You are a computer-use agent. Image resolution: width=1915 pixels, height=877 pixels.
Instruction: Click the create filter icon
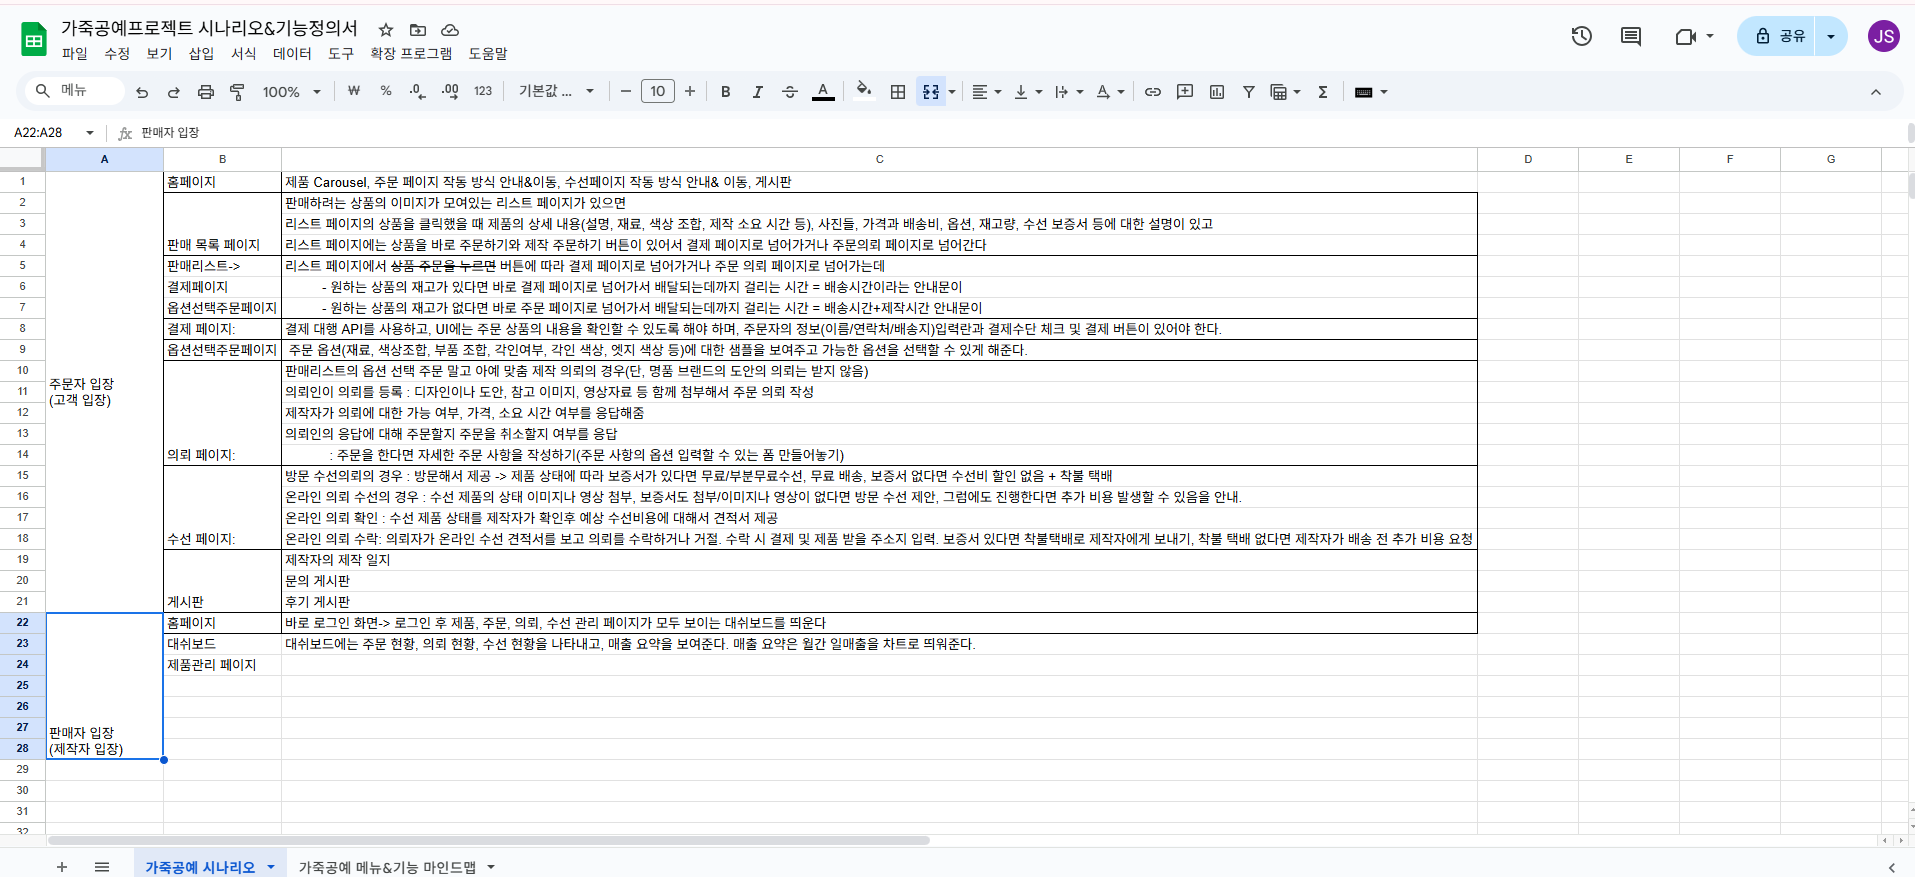1249,92
